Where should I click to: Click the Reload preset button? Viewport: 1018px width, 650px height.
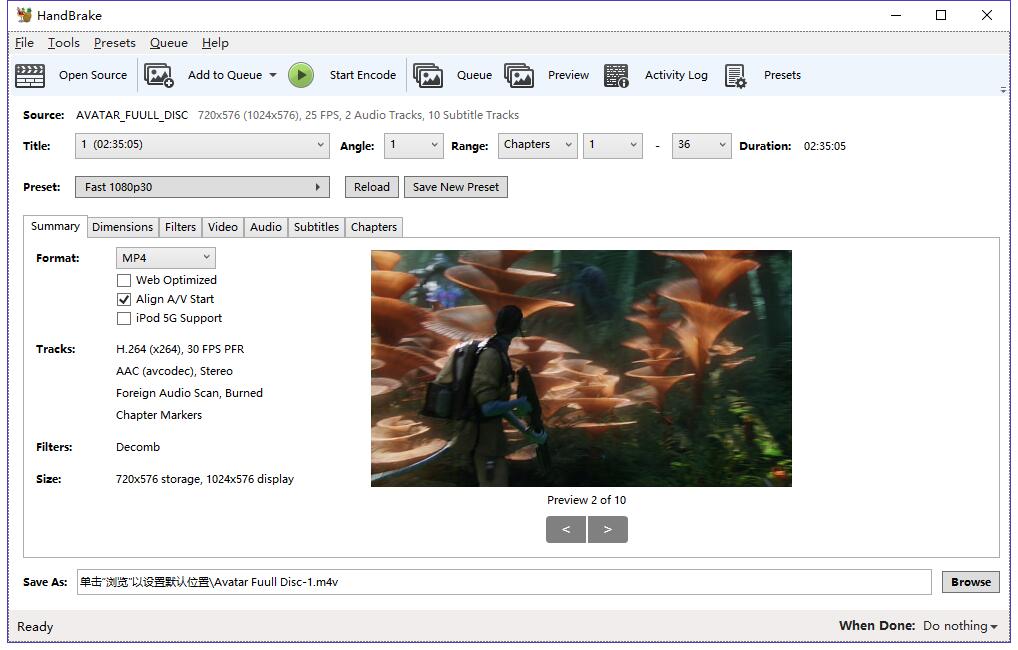point(371,187)
